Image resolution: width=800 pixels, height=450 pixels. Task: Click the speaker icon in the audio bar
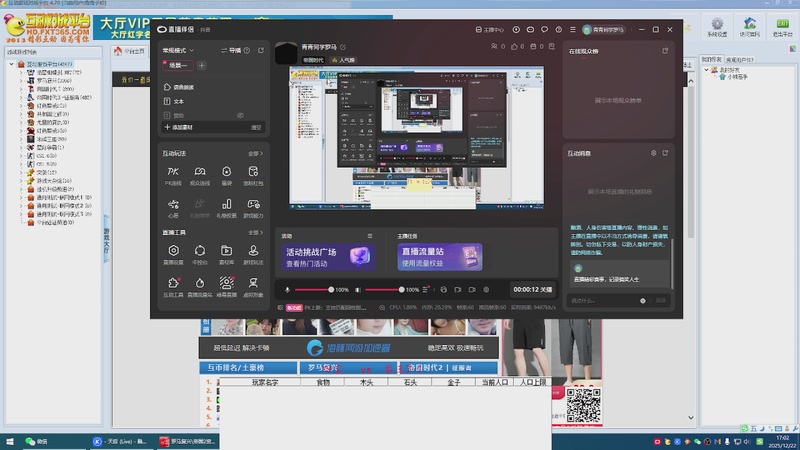[358, 290]
